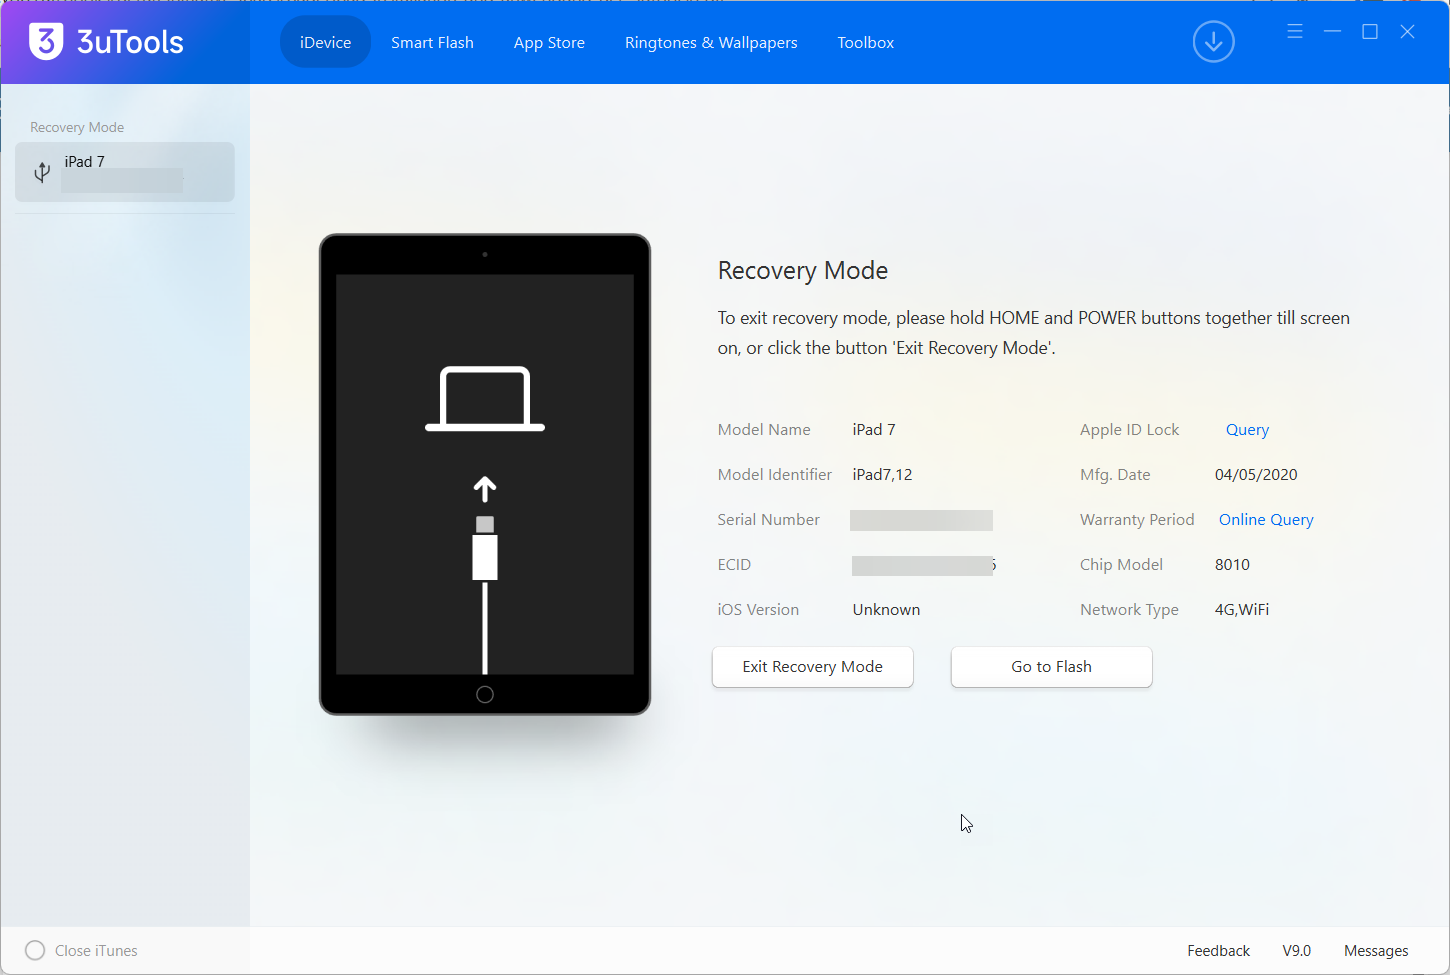Open Ringtones & Wallpapers tab
Viewport: 1450px width, 975px height.
click(x=711, y=42)
